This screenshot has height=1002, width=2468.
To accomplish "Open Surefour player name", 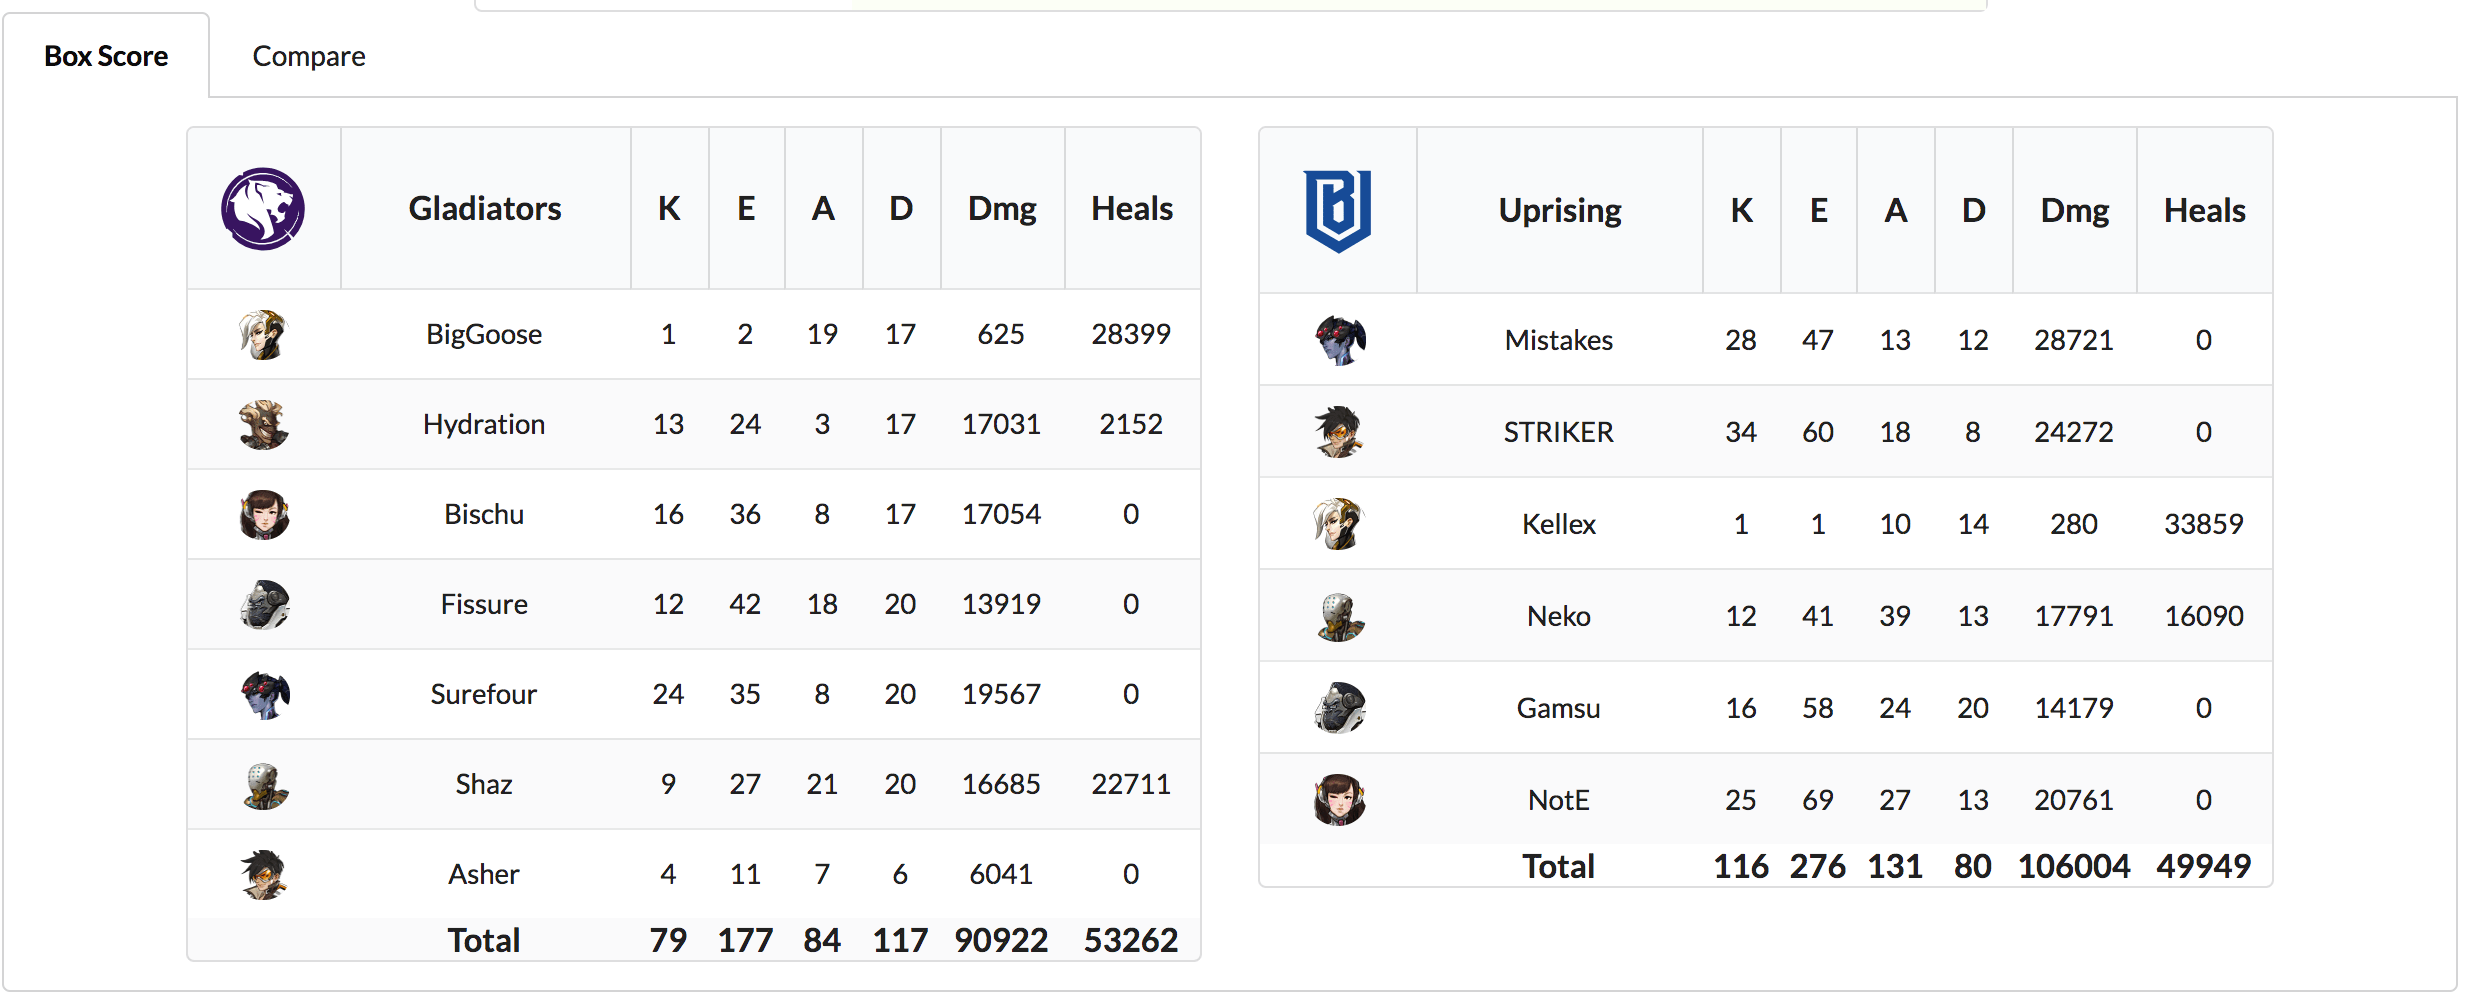I will pyautogui.click(x=484, y=694).
